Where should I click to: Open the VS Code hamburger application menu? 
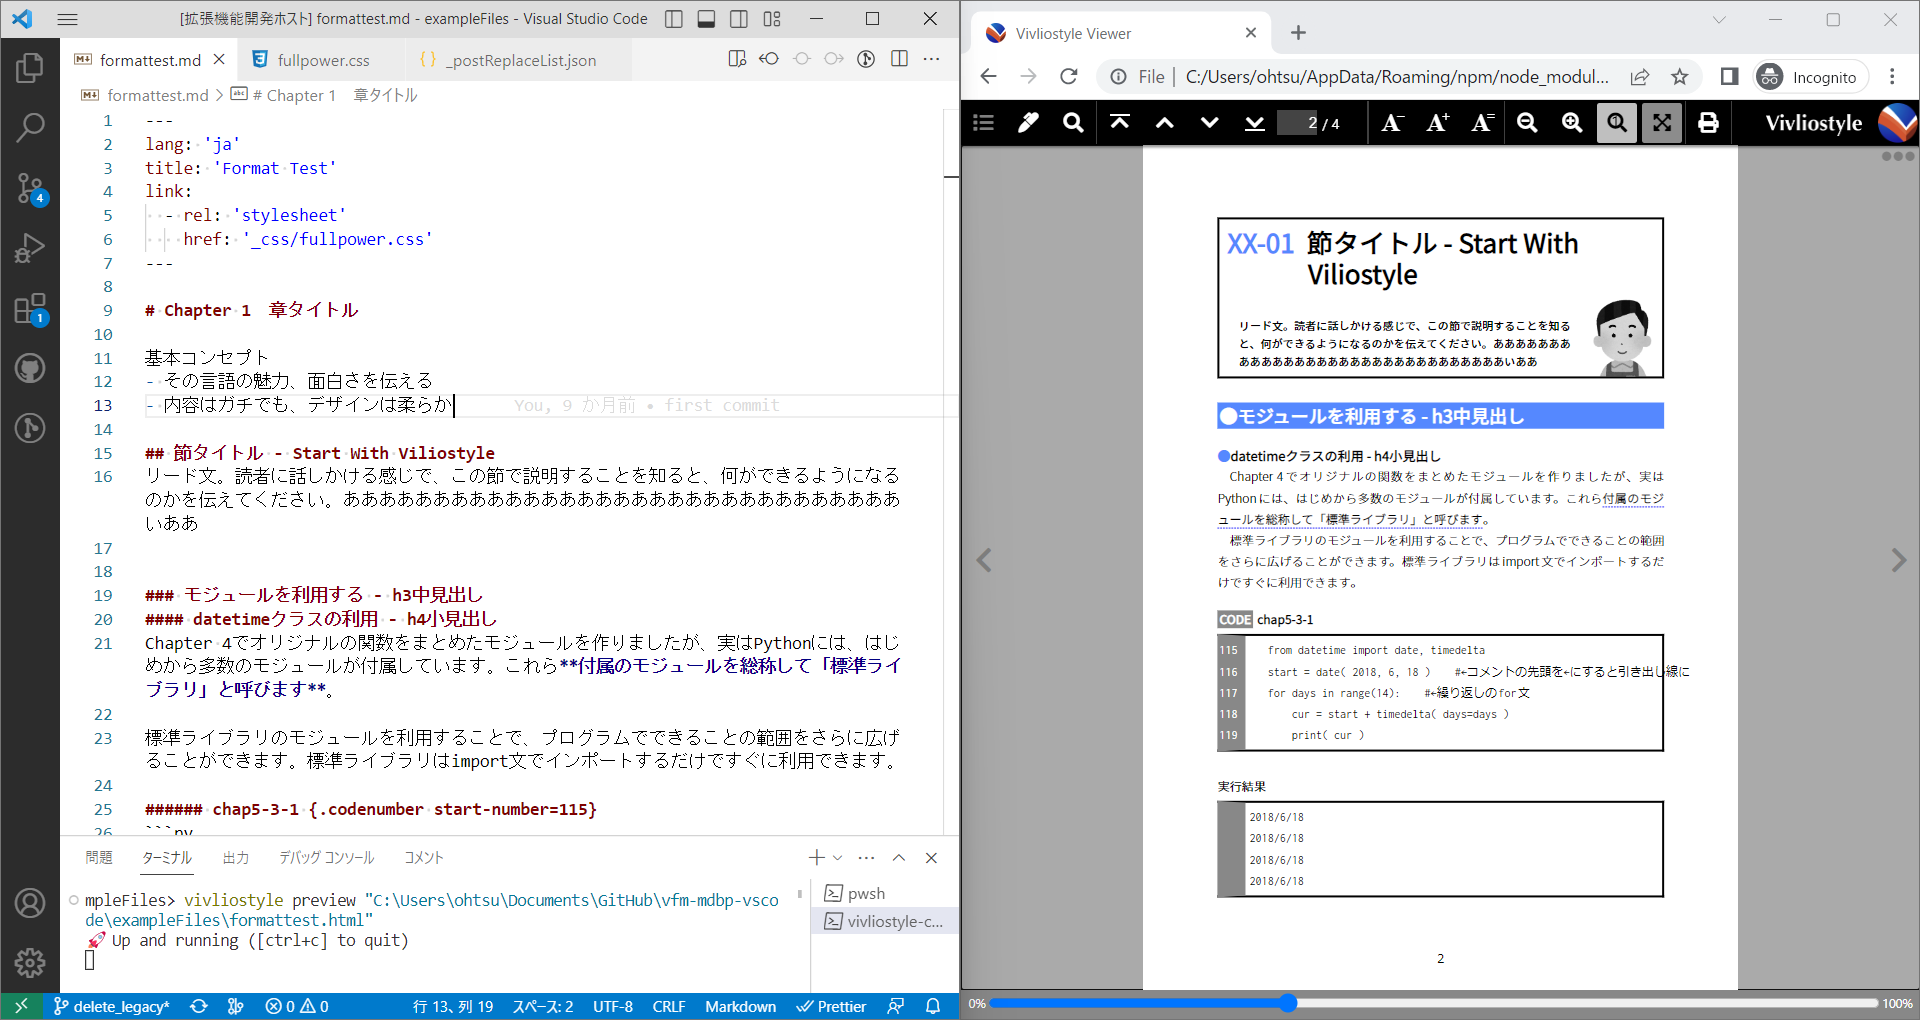(x=67, y=19)
